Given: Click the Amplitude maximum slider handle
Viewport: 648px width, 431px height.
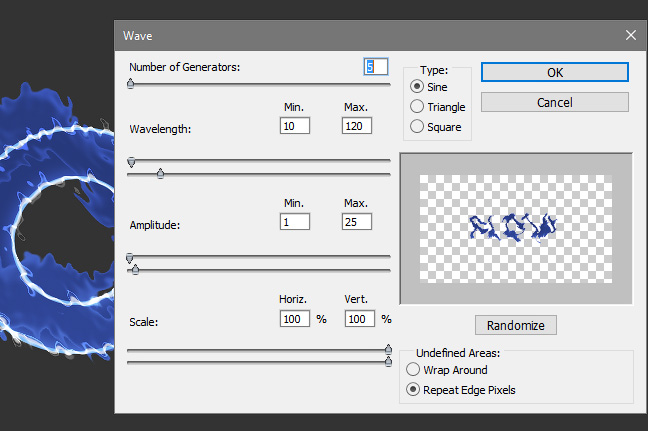Looking at the screenshot, I should point(135,269).
